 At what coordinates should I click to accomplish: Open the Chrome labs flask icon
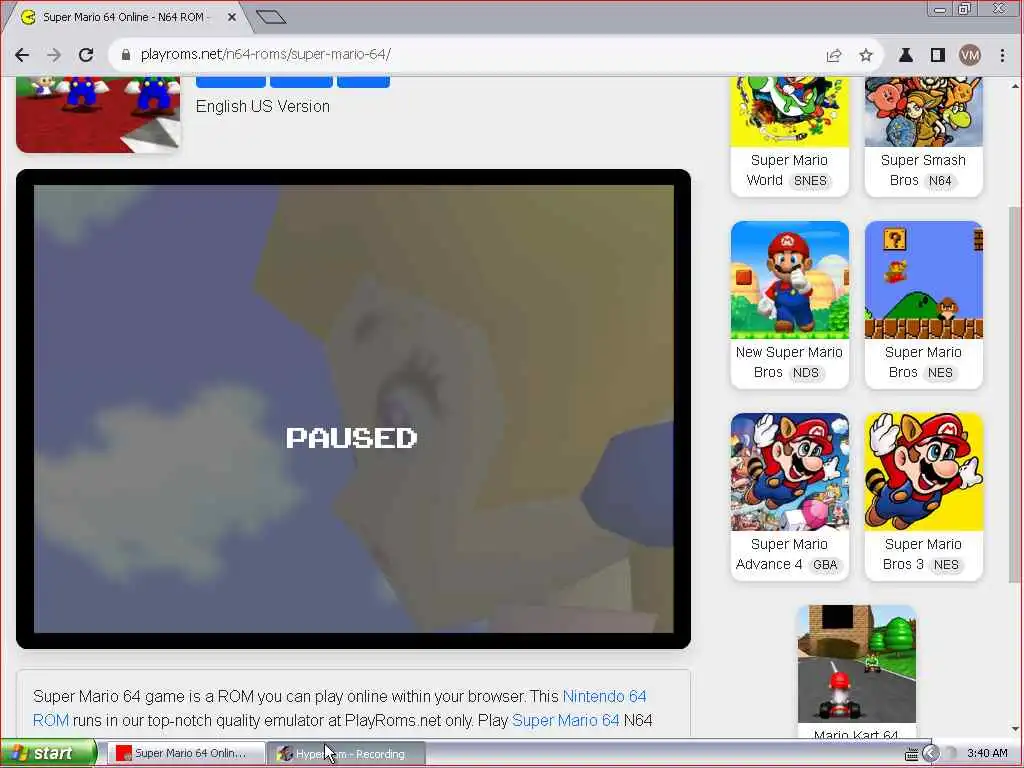click(x=906, y=56)
